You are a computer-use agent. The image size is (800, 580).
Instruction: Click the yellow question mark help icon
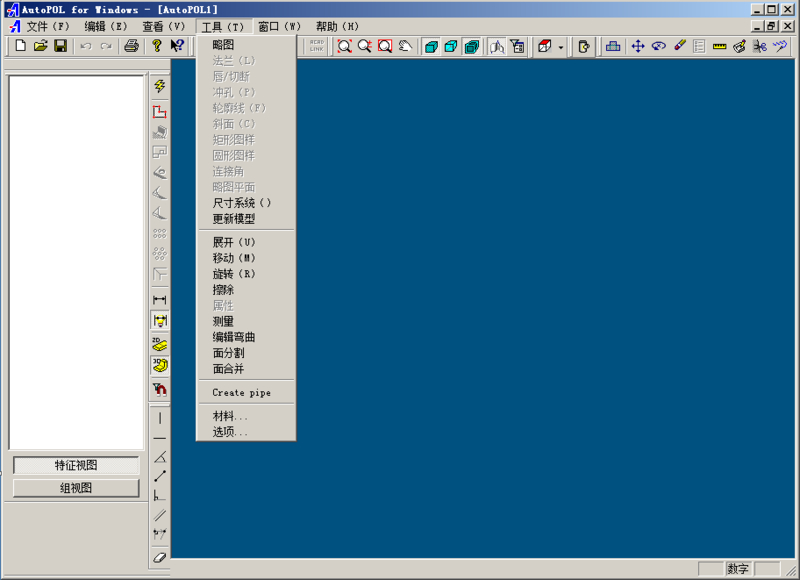156,46
